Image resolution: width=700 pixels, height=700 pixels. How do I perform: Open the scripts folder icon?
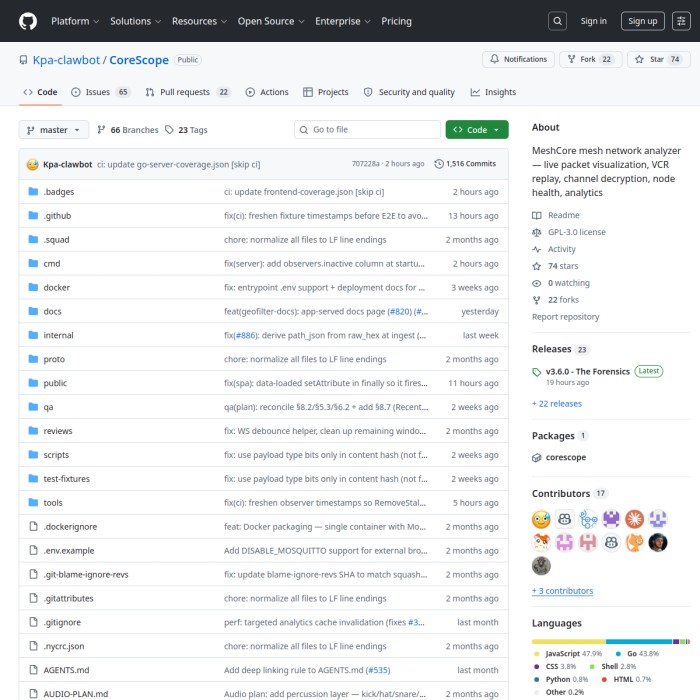pyautogui.click(x=33, y=454)
